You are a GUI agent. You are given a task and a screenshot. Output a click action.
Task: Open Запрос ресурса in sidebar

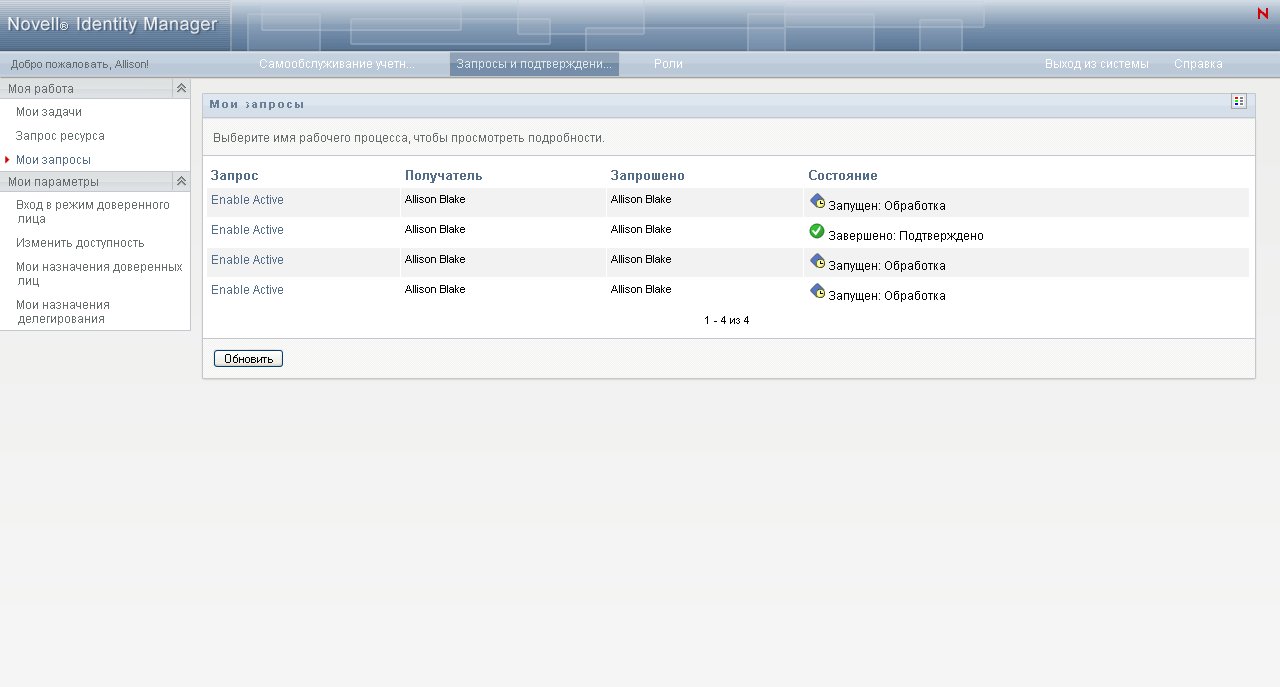tap(60, 136)
